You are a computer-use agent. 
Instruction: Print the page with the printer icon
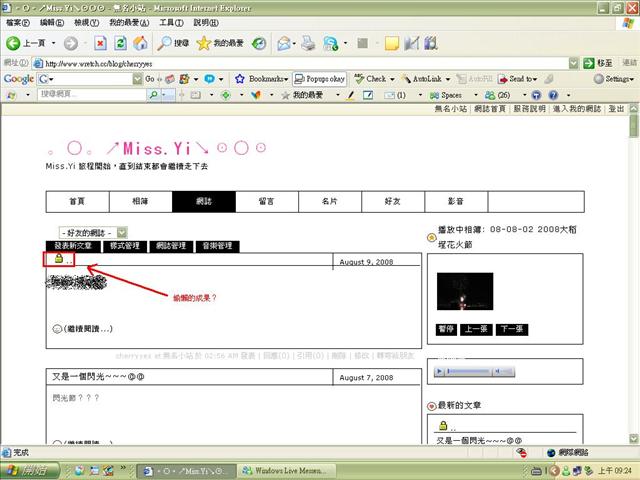[309, 43]
